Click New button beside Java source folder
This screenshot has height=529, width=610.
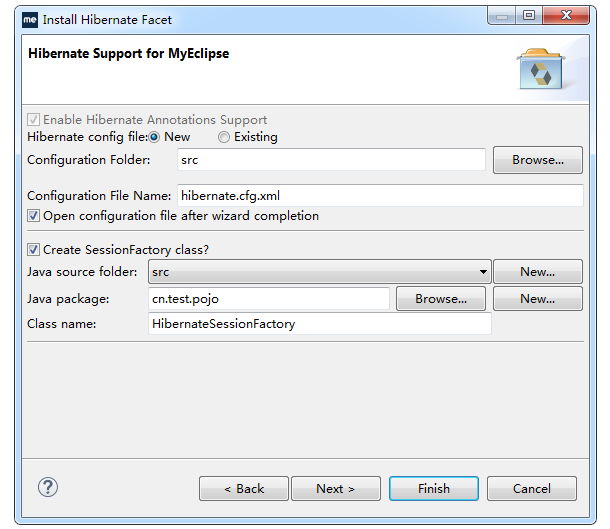pos(538,272)
